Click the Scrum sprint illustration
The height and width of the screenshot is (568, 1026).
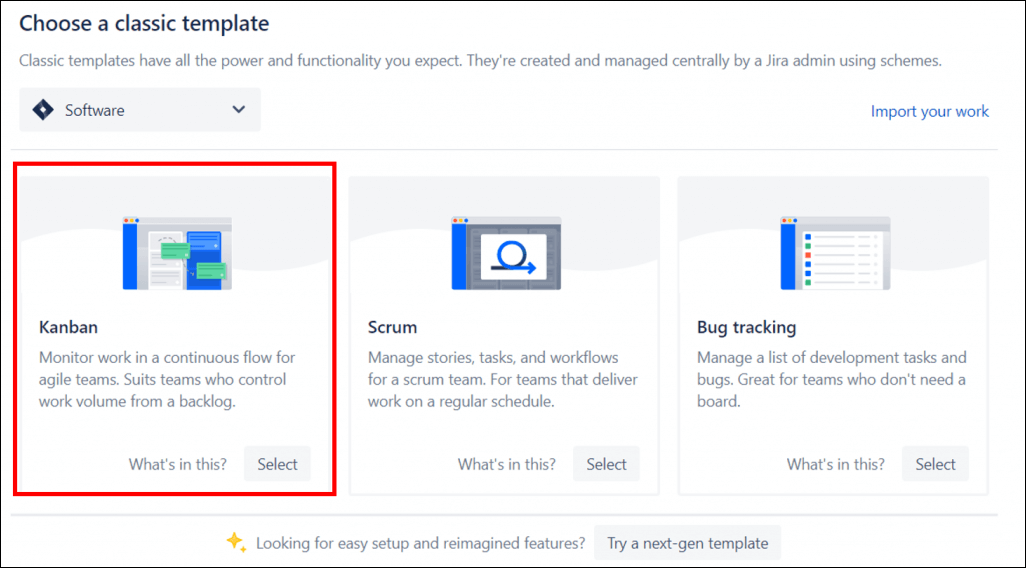pos(506,253)
